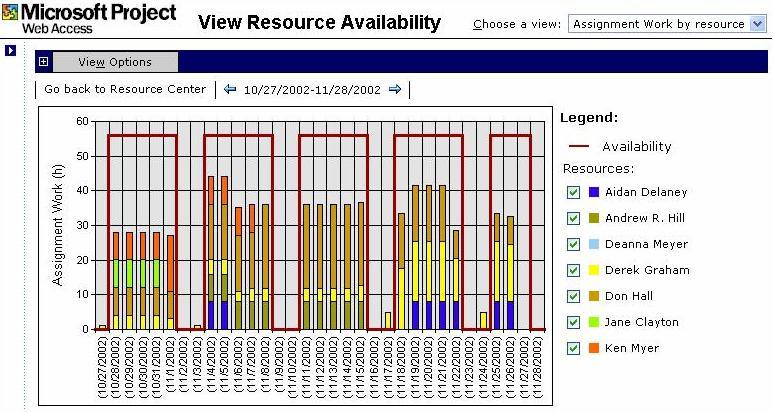Click the orange Ken Myer swatch
This screenshot has height=412, width=773.
pos(594,348)
